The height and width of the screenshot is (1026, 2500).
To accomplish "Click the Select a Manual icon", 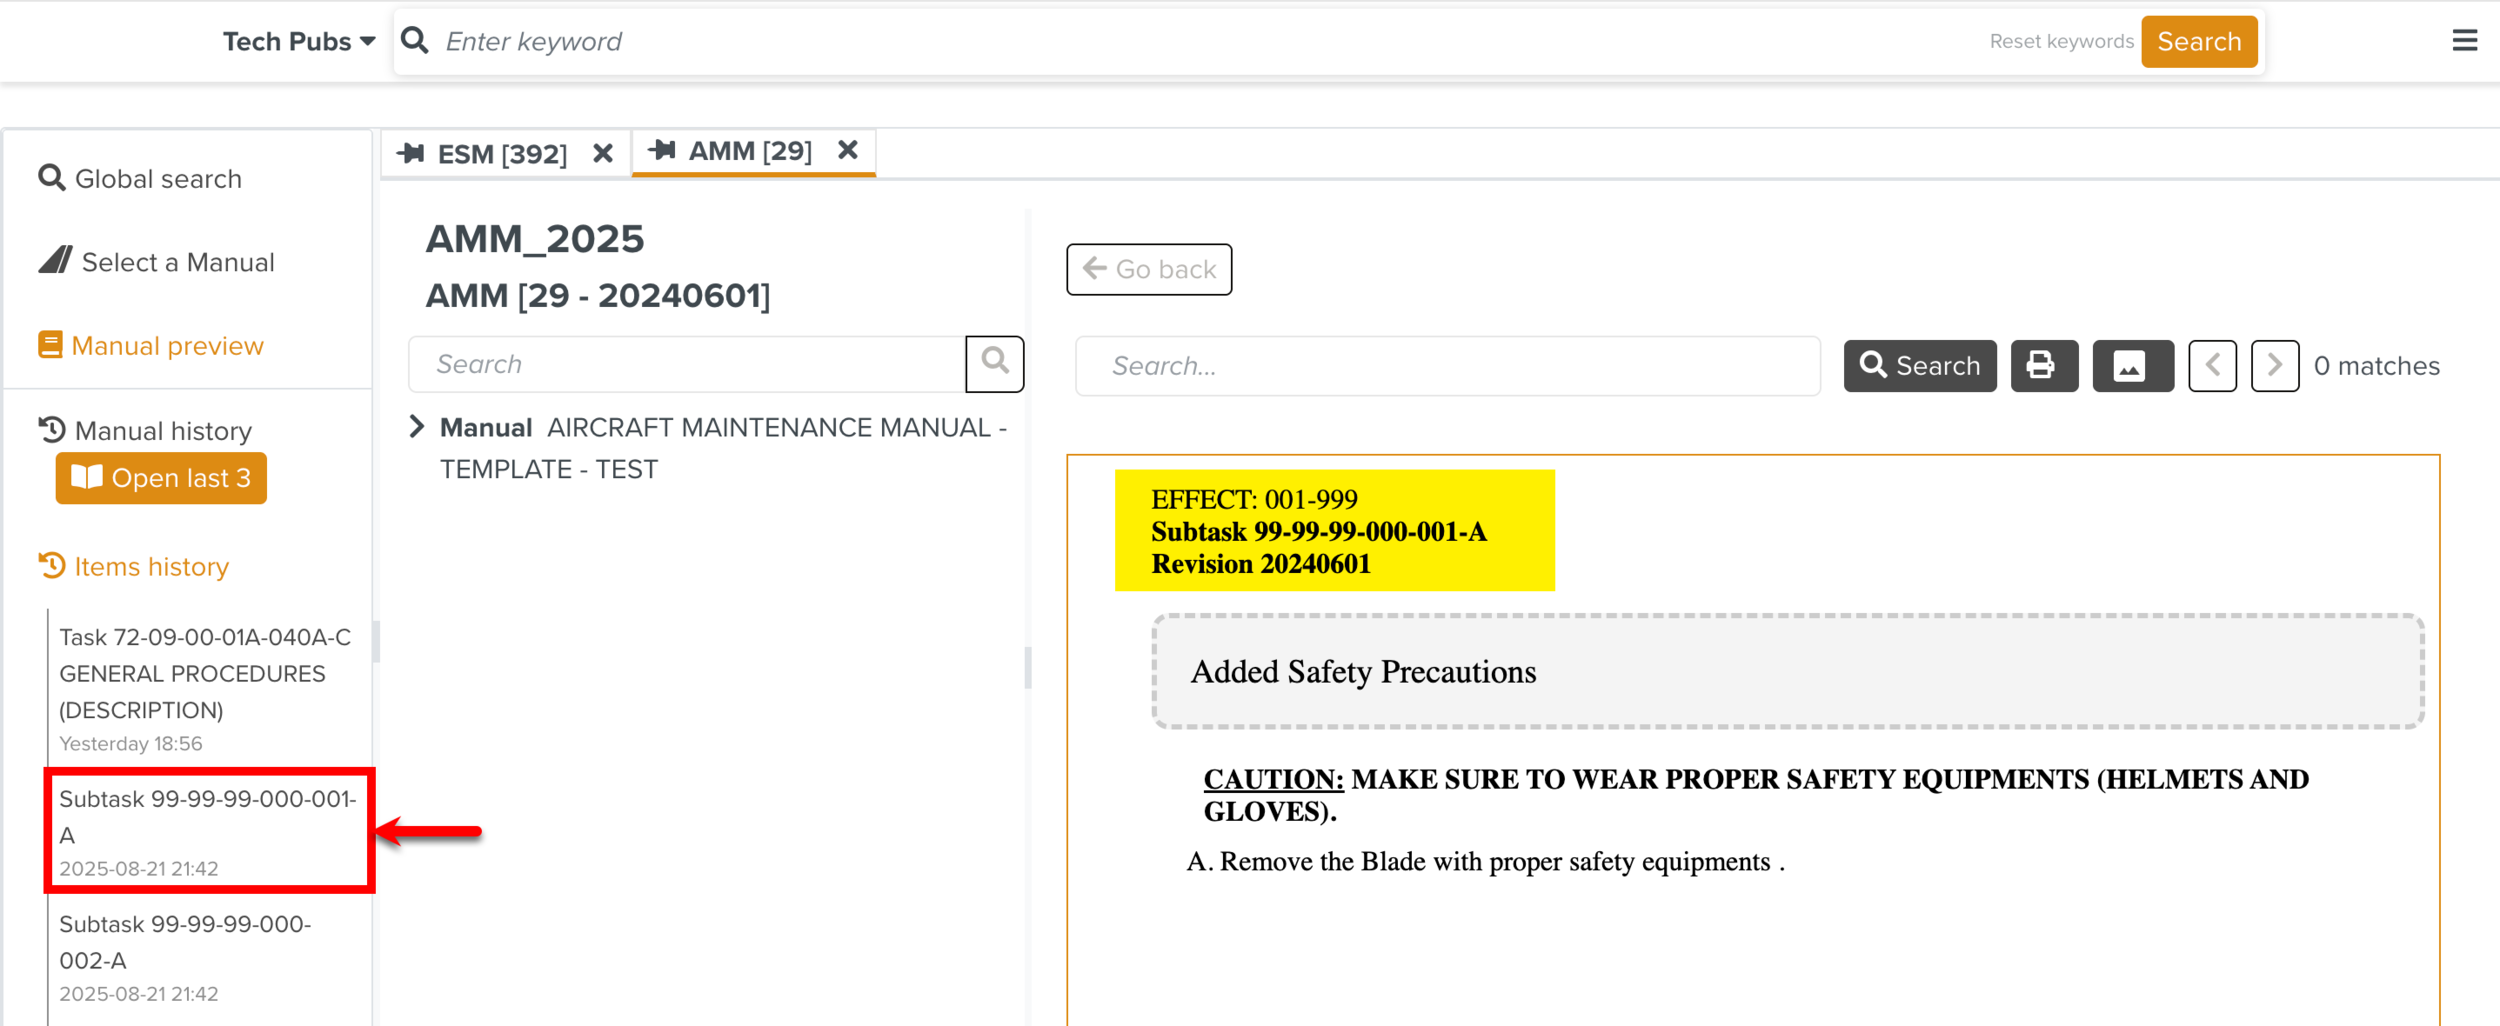I will coord(55,260).
